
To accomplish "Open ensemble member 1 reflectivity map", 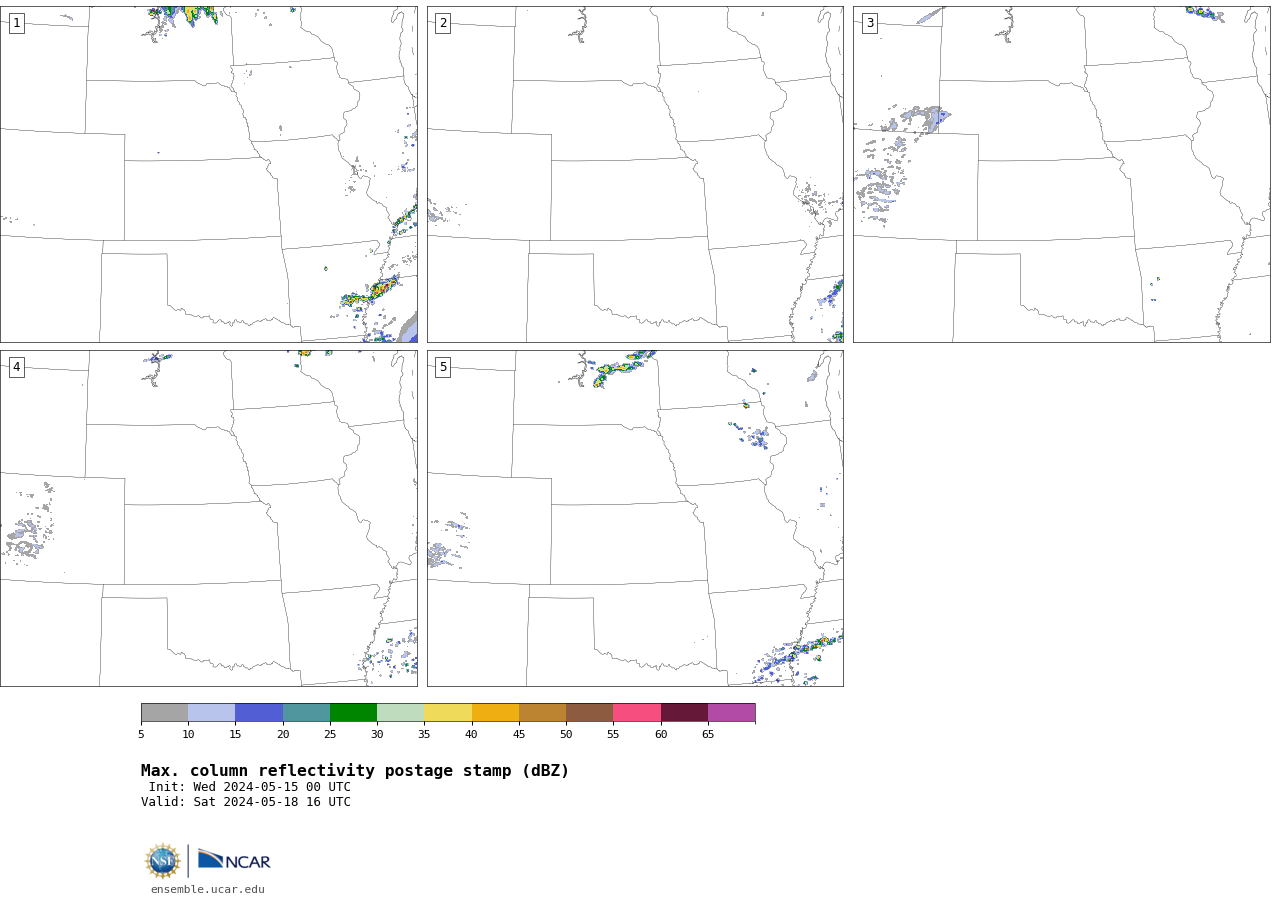I will click(x=208, y=174).
